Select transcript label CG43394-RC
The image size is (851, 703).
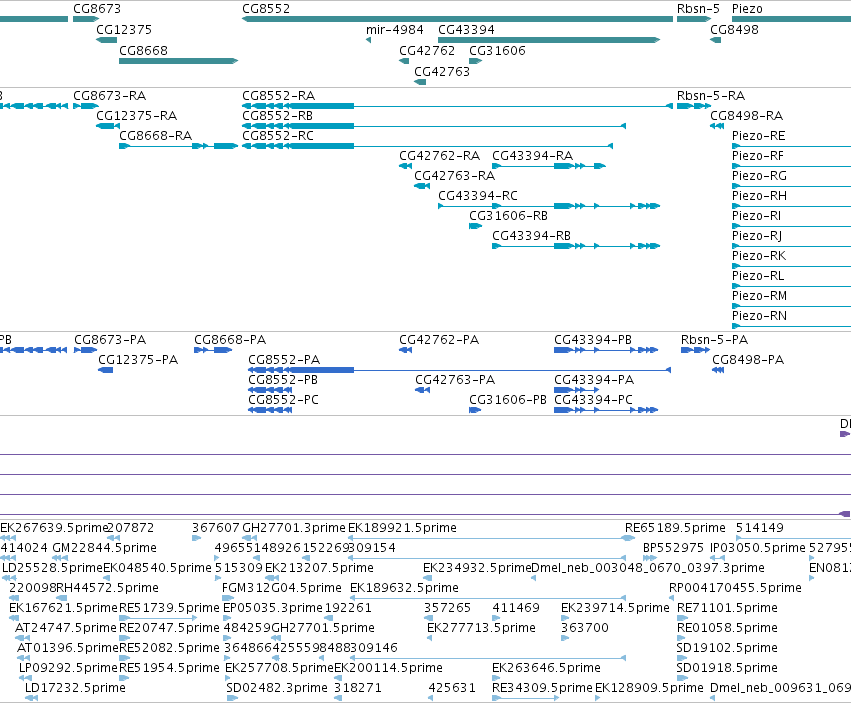point(478,195)
